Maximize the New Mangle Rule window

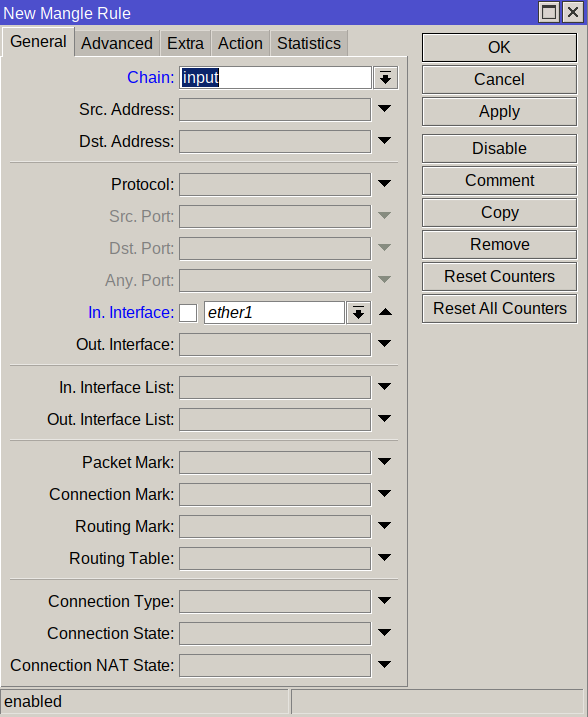click(549, 12)
